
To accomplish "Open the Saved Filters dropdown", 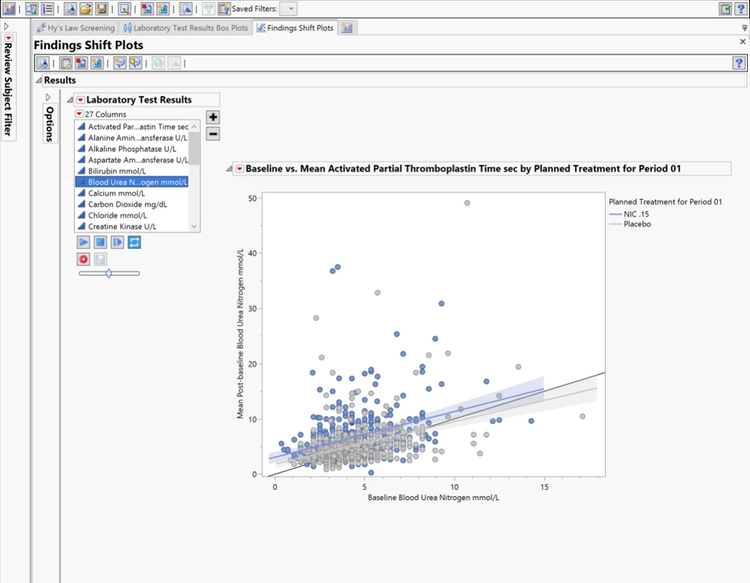I will (x=290, y=8).
